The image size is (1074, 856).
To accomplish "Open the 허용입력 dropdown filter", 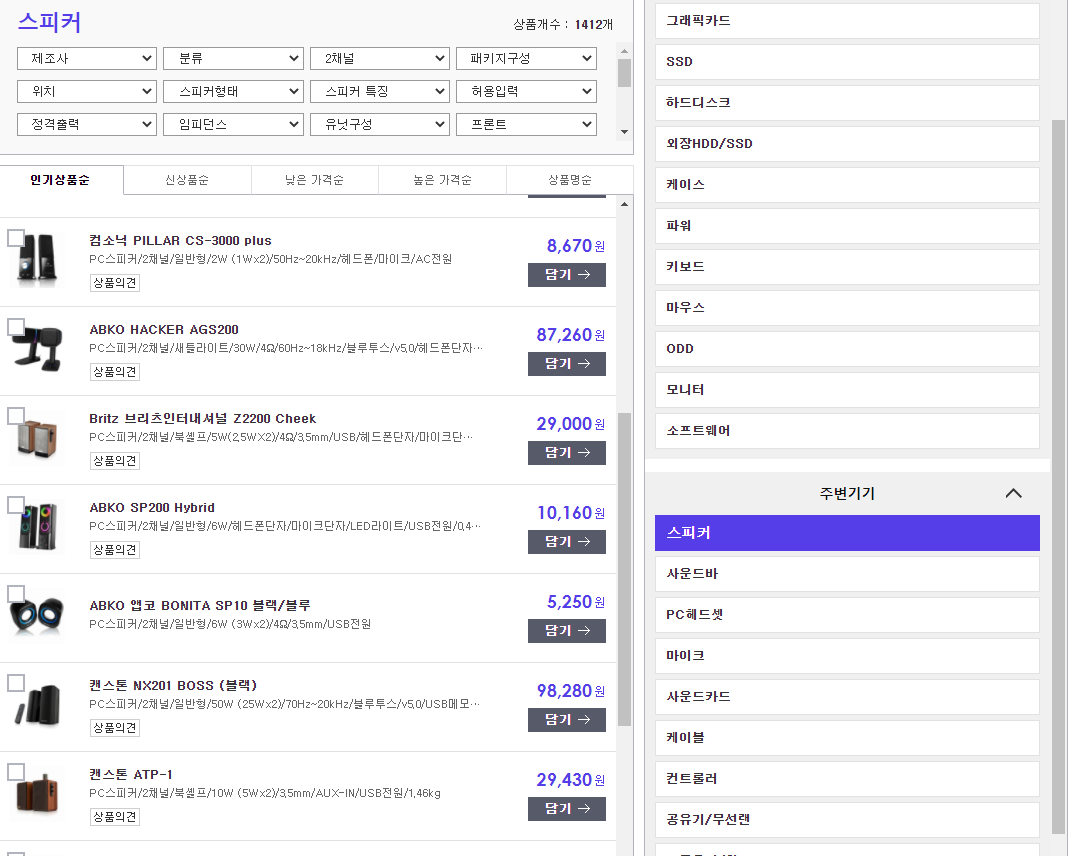I will click(x=526, y=91).
